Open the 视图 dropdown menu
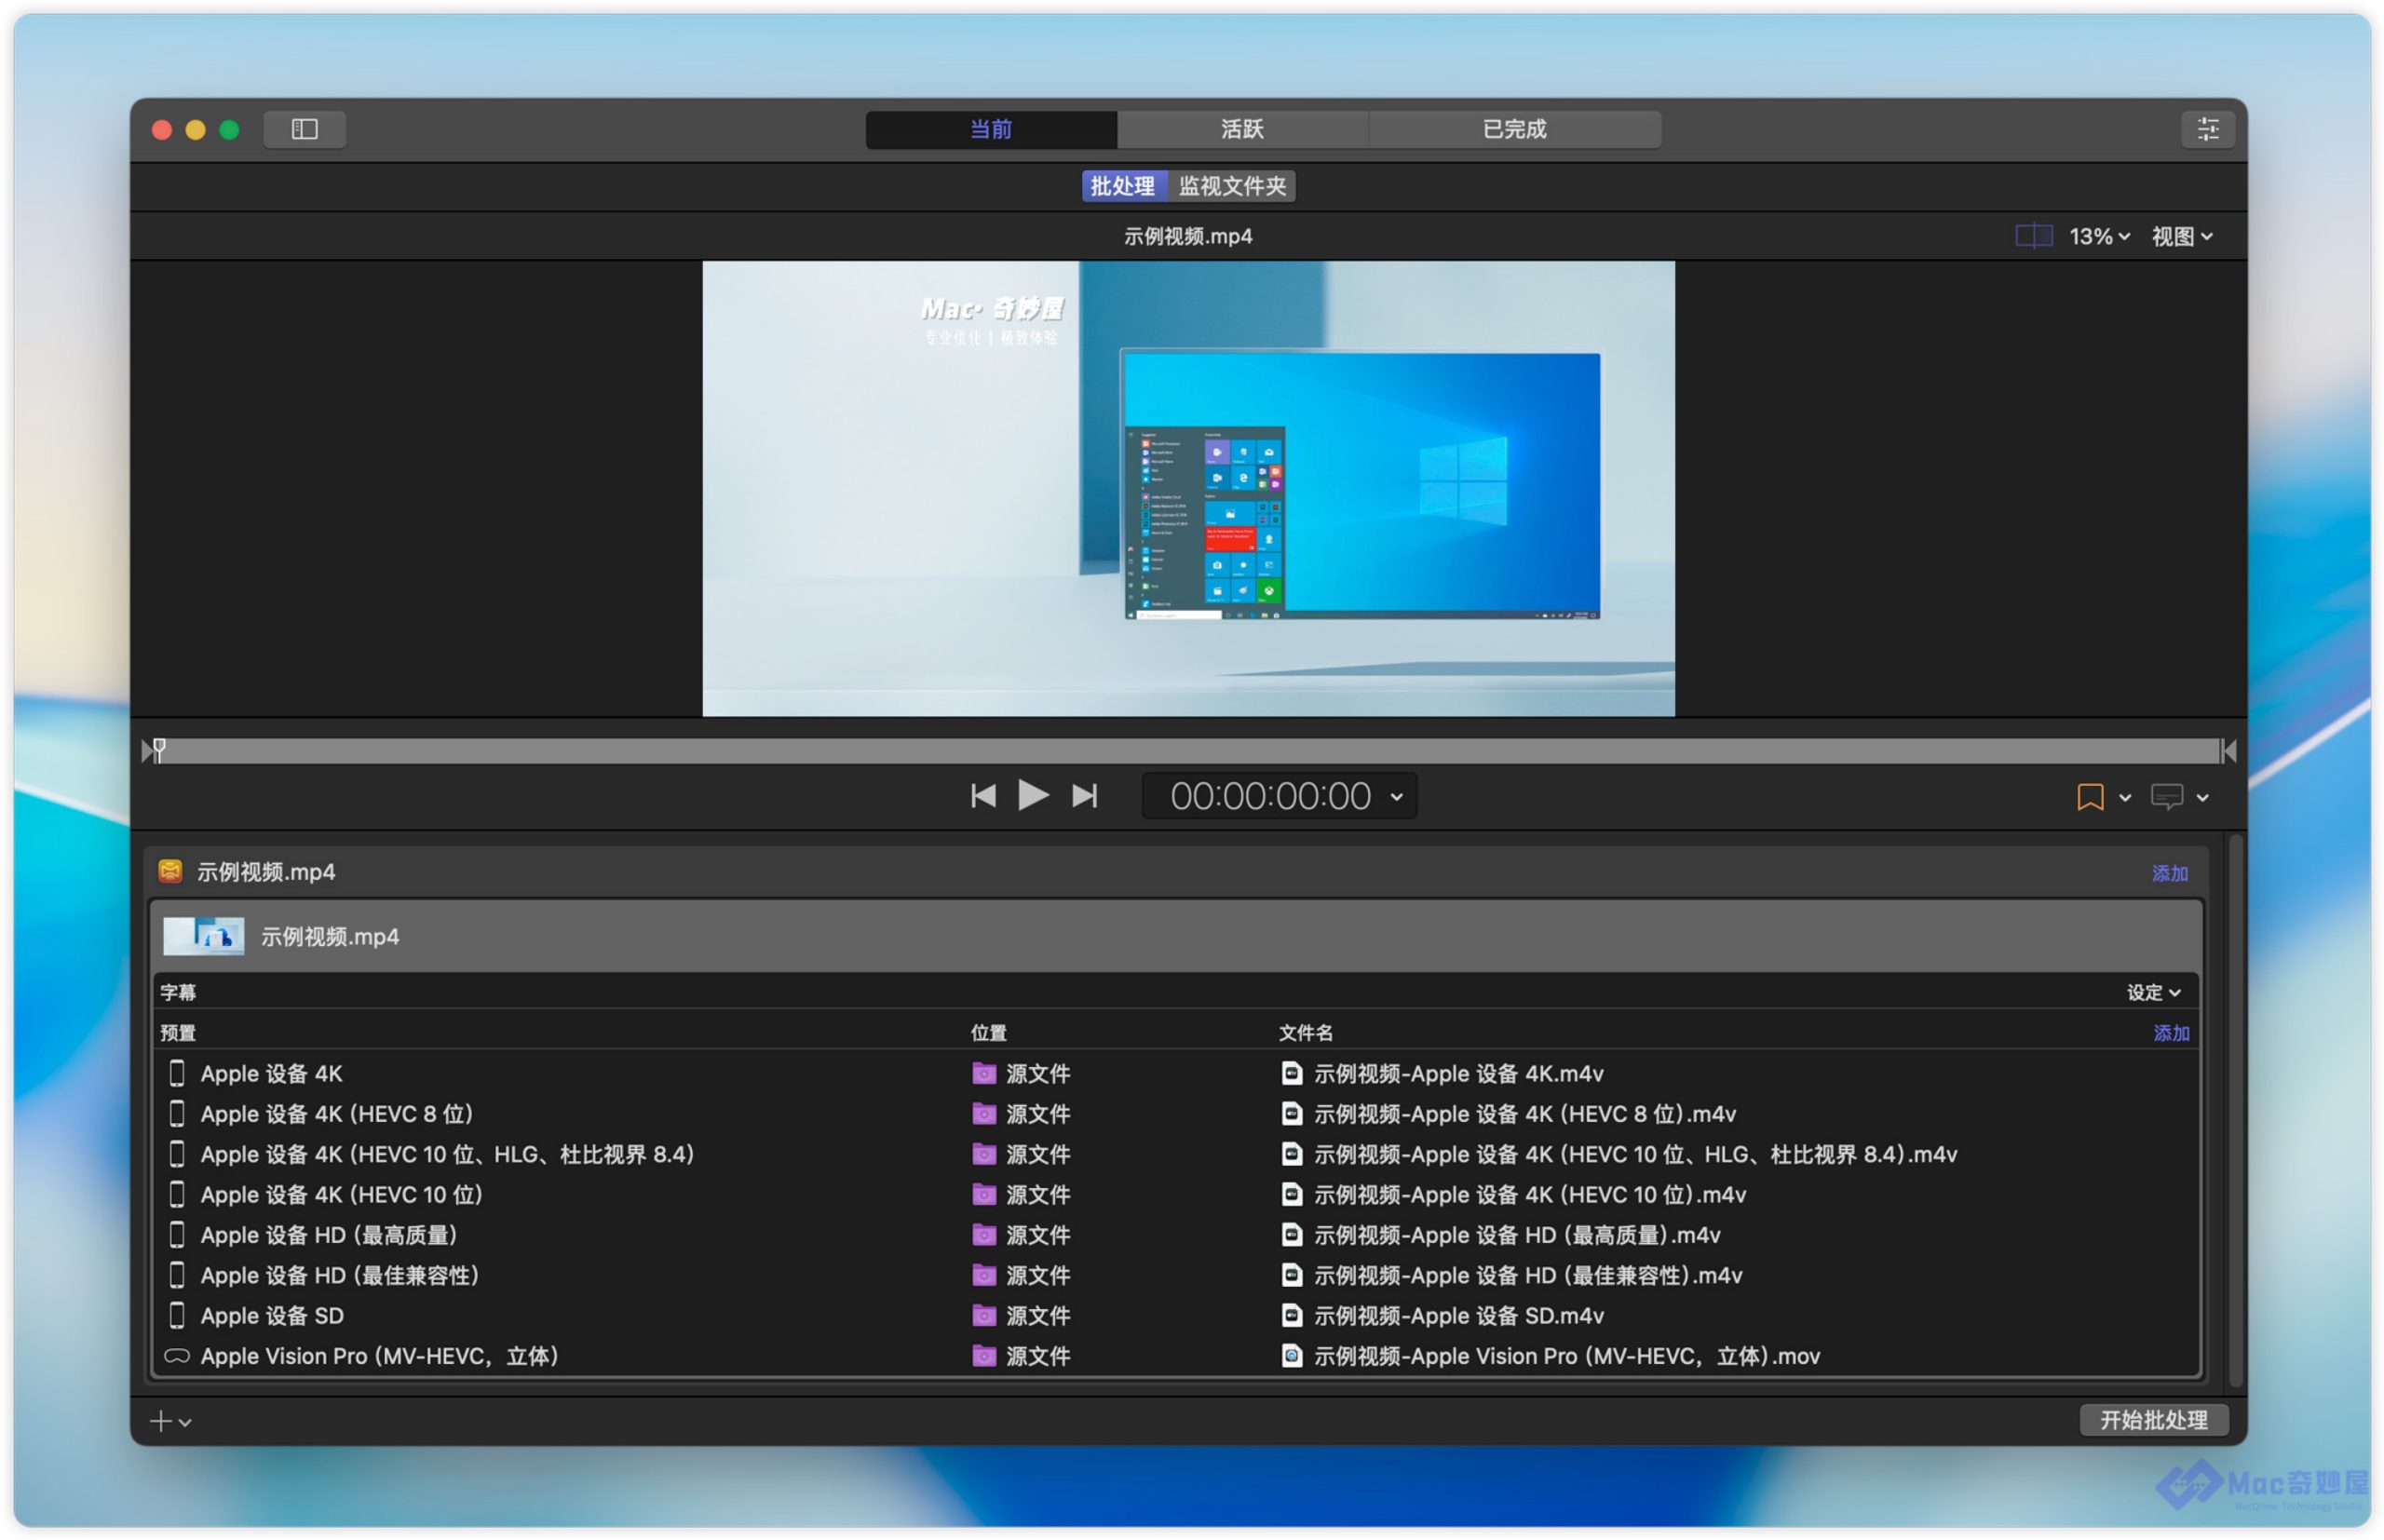Viewport: 2384px width, 1540px height. (2181, 237)
